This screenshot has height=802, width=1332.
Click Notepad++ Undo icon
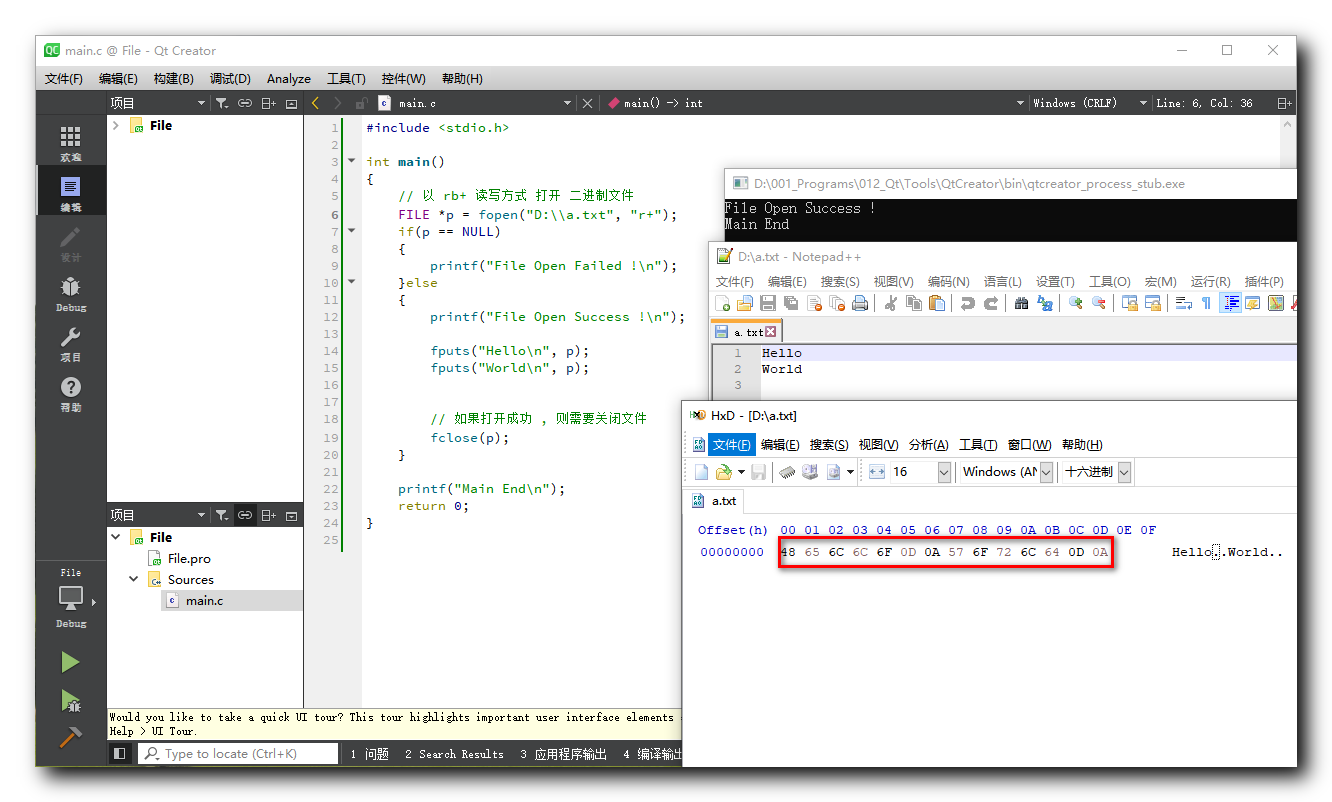click(967, 303)
